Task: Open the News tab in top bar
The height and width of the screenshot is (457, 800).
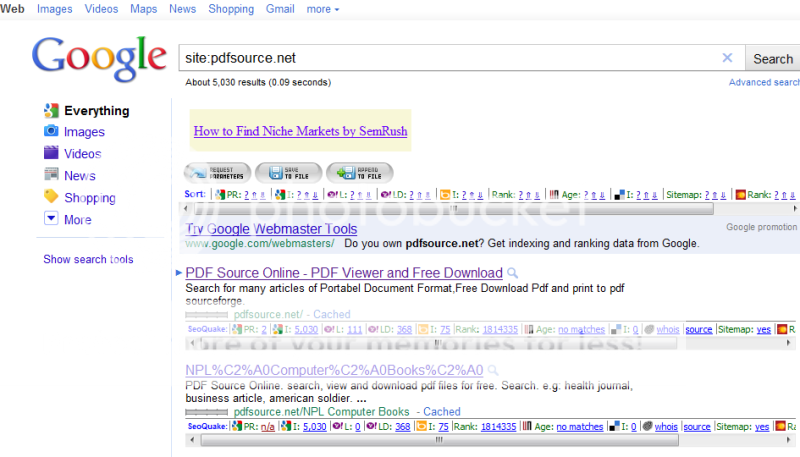Action: tap(183, 9)
